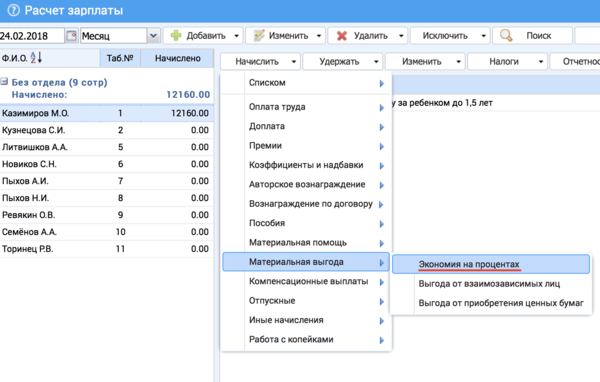Click Без отдела (9 сотр) group title
The height and width of the screenshot is (382, 600).
(x=59, y=82)
